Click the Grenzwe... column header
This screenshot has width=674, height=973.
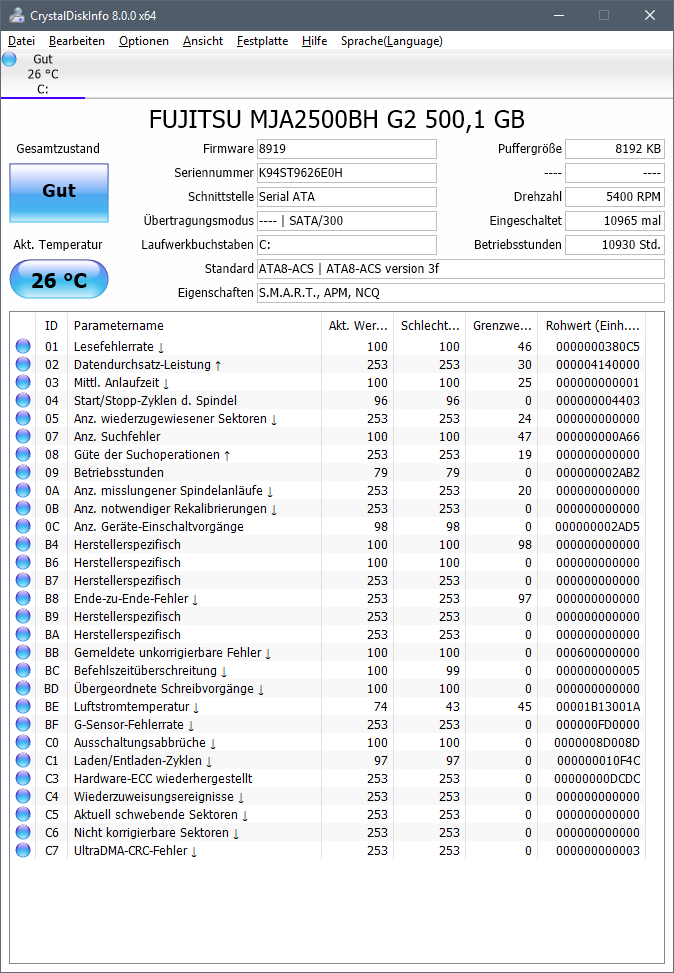tap(501, 326)
